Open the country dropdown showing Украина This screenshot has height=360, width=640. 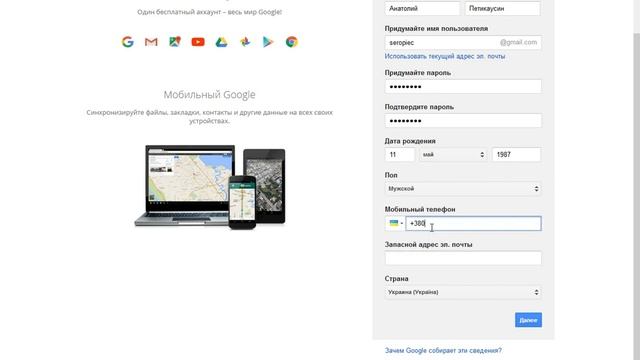pos(463,292)
